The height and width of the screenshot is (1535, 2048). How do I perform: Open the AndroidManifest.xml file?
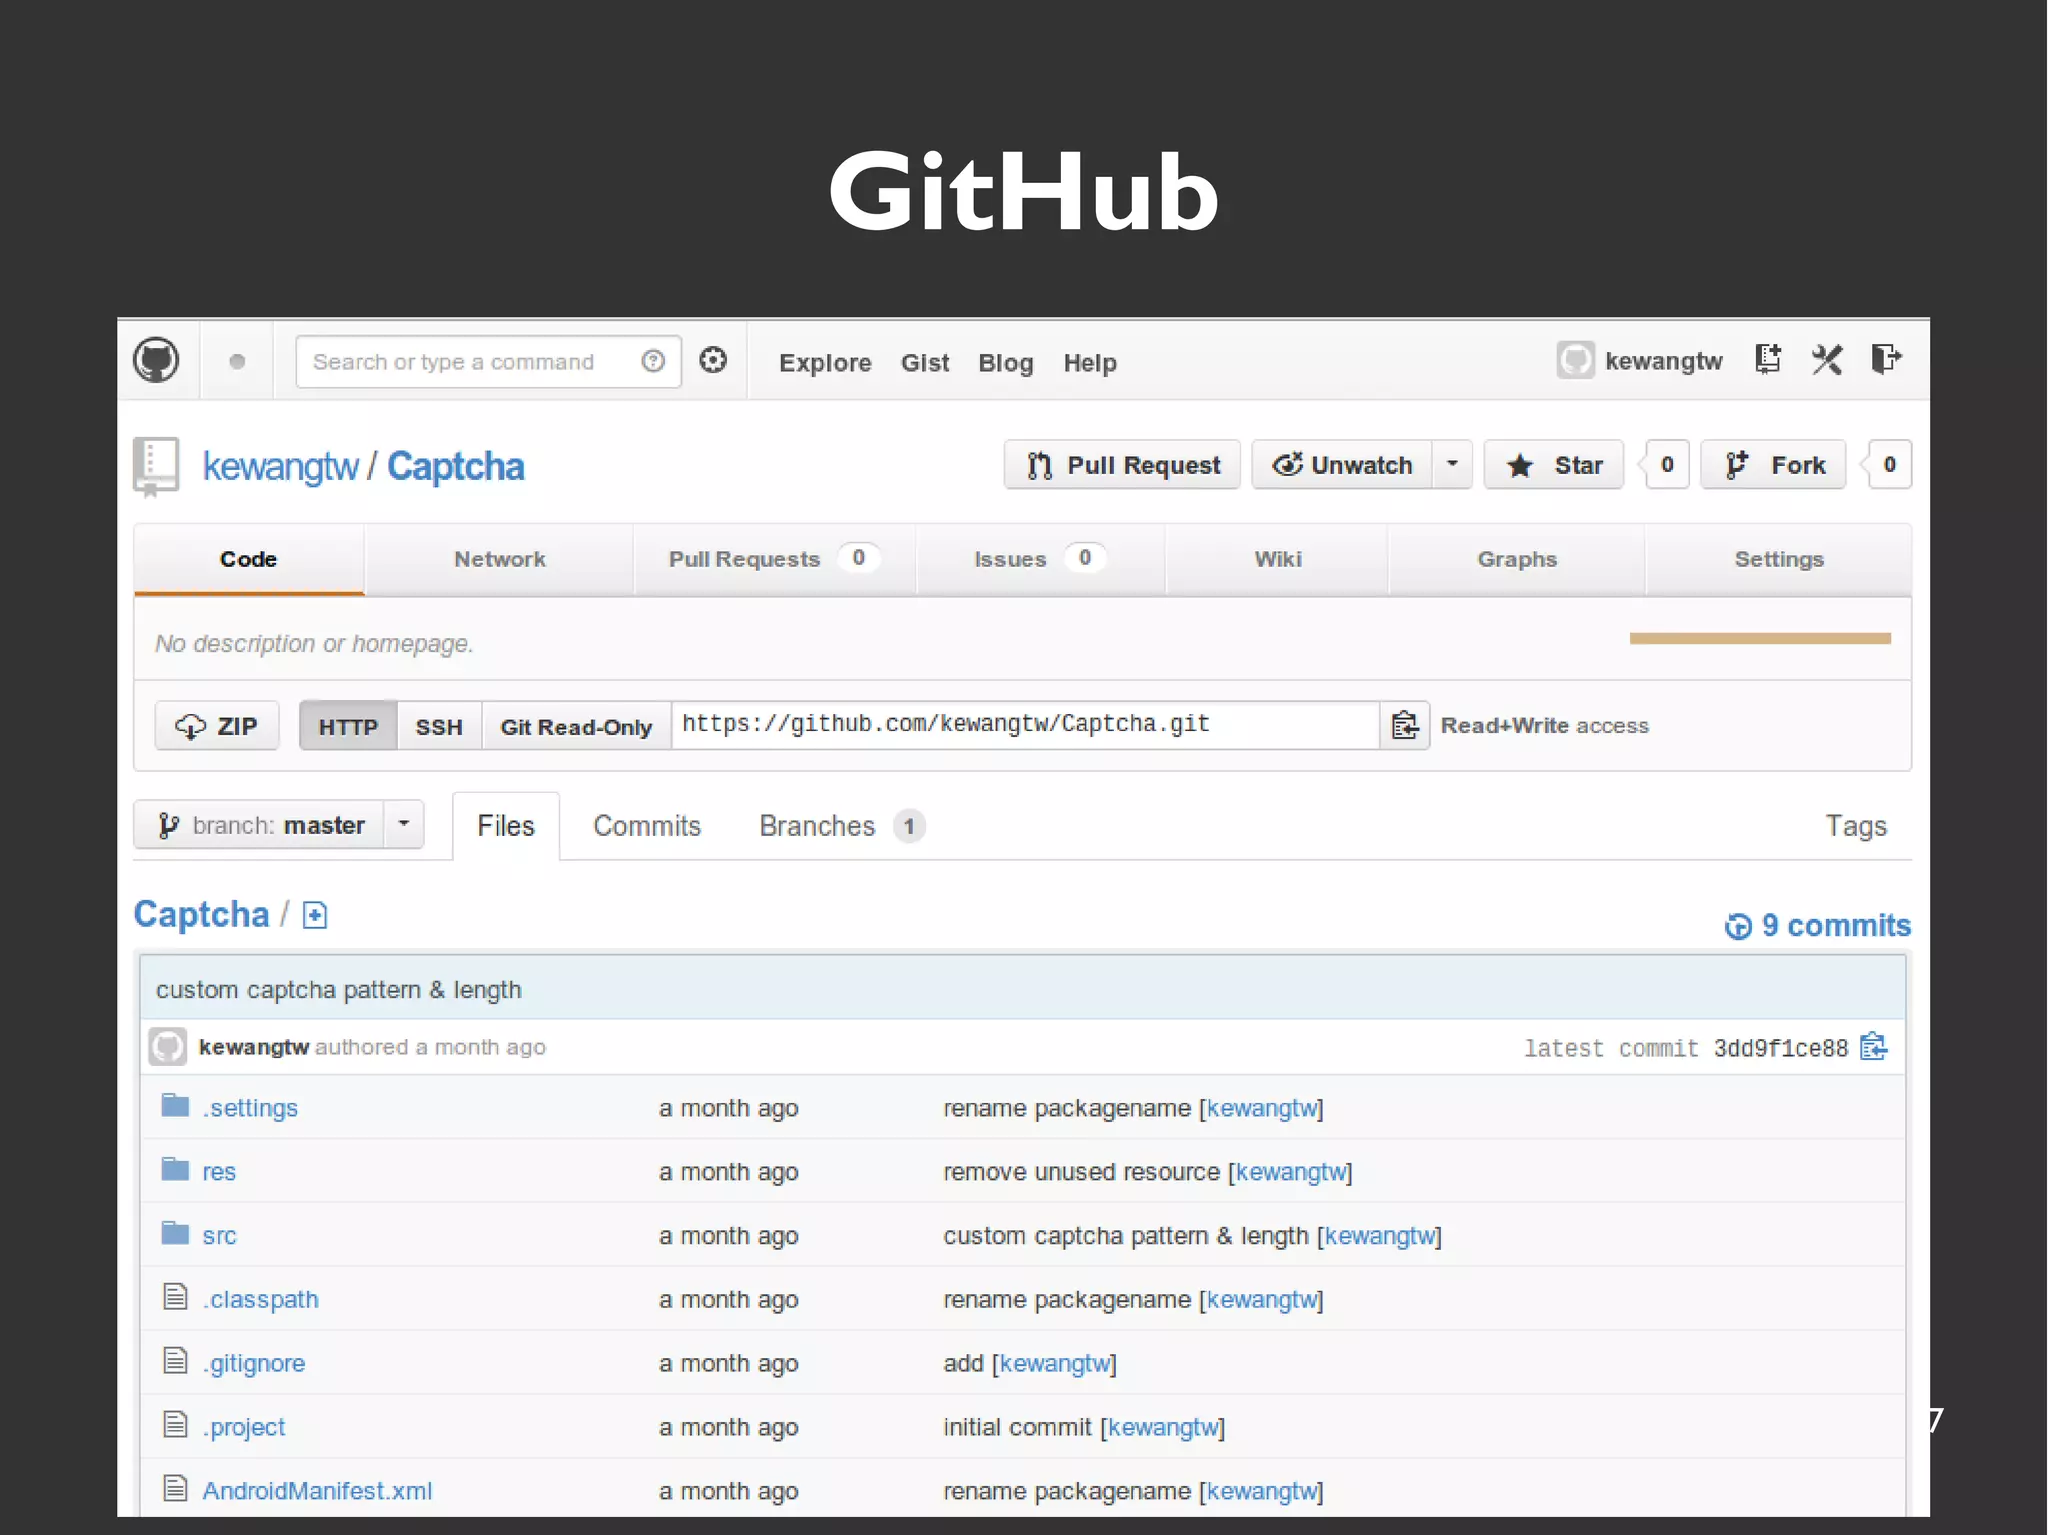(318, 1491)
